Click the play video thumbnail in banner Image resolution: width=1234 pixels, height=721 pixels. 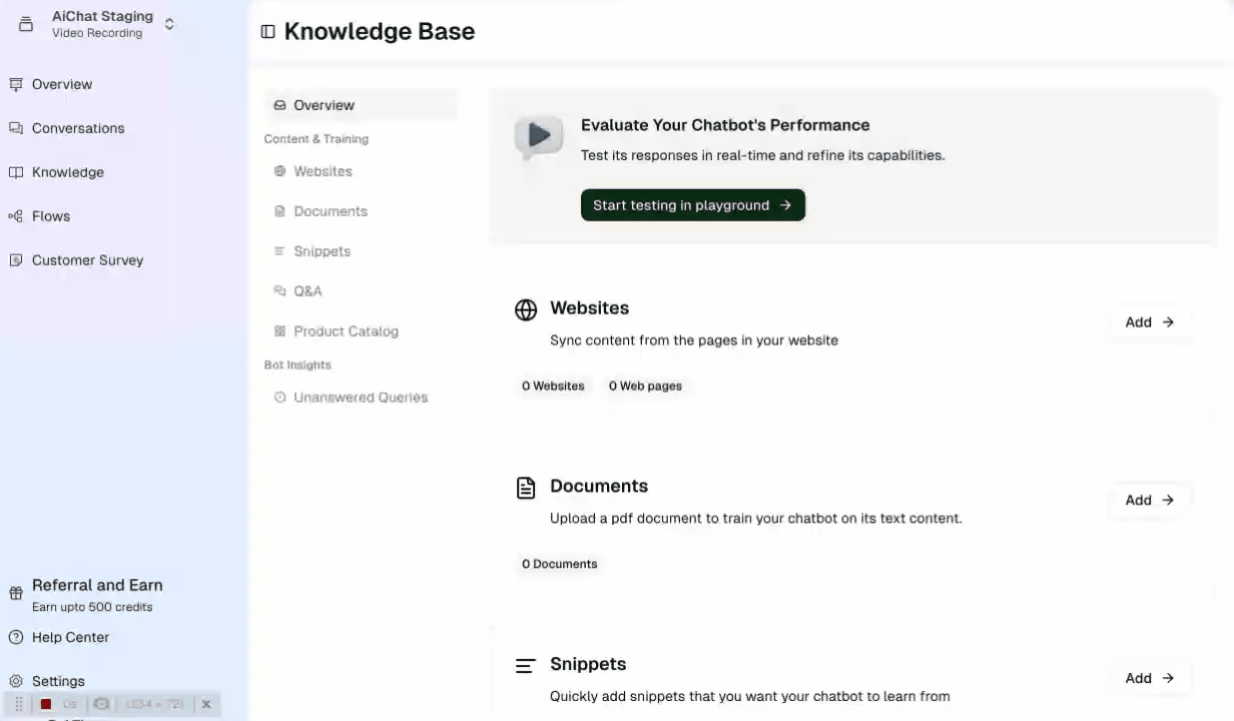538,136
